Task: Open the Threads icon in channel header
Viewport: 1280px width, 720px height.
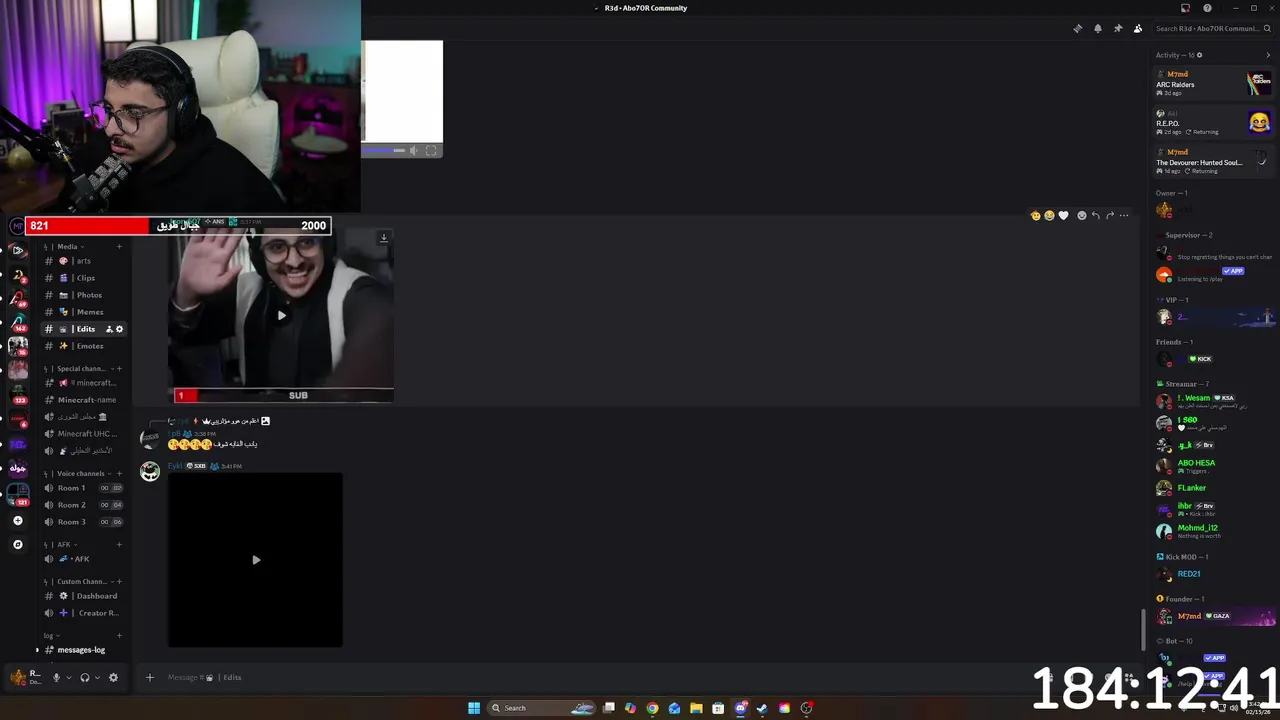Action: [x=1077, y=28]
